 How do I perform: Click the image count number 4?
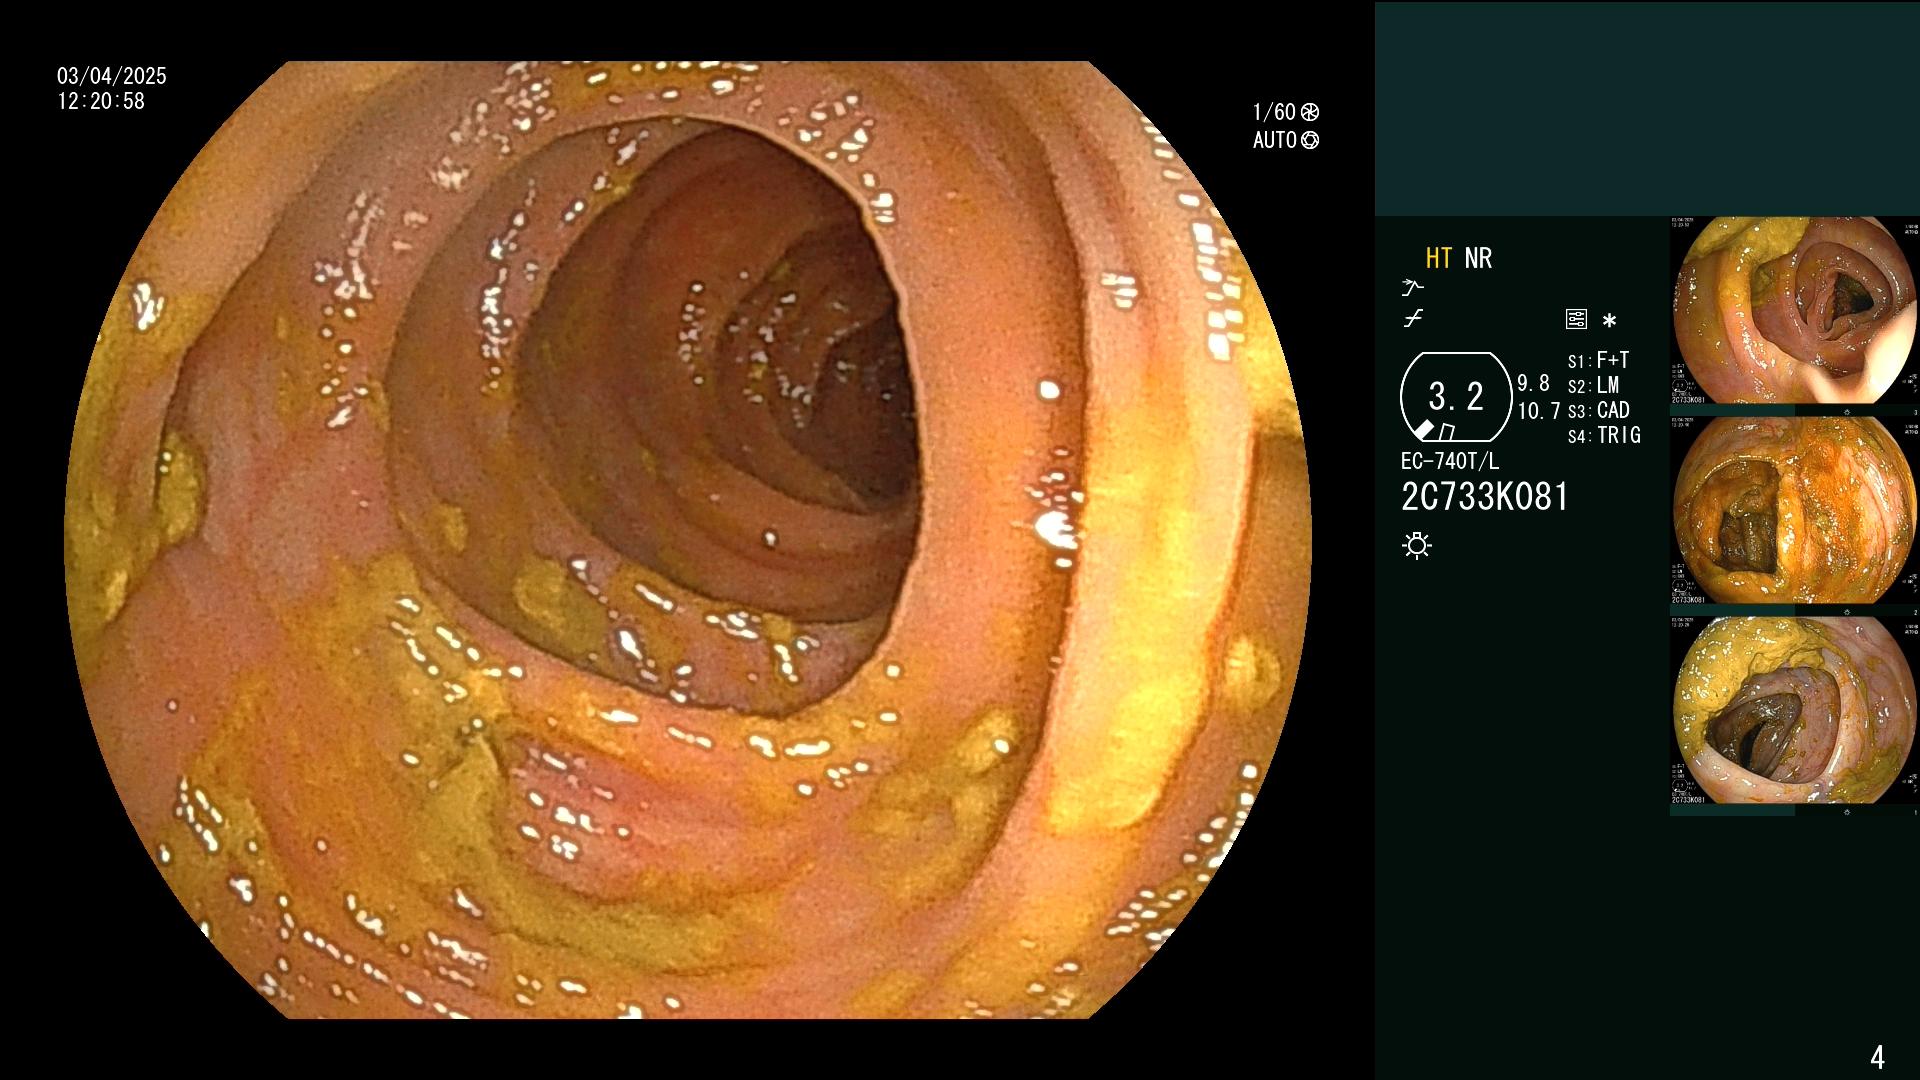tap(1877, 1056)
